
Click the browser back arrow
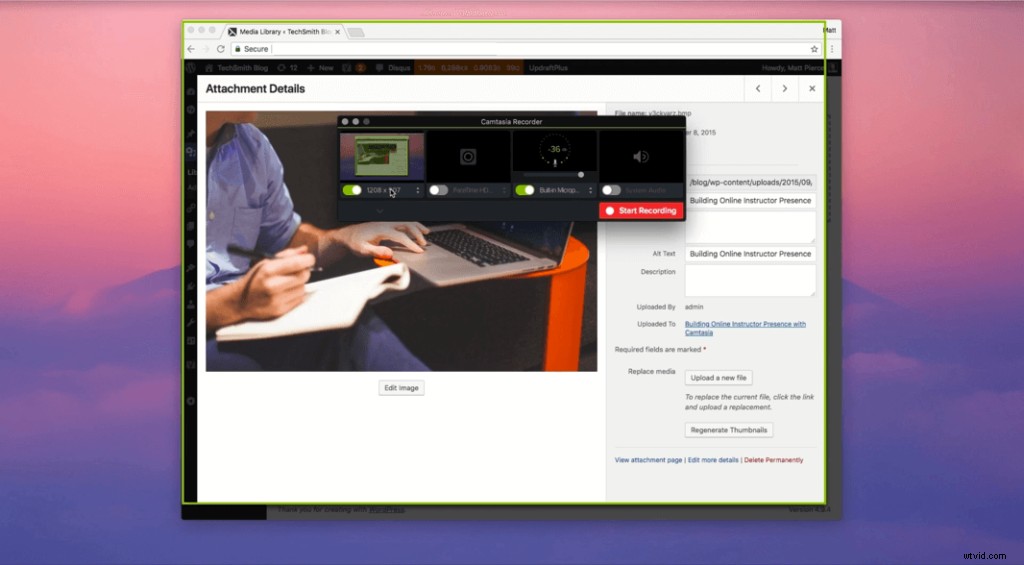click(191, 49)
